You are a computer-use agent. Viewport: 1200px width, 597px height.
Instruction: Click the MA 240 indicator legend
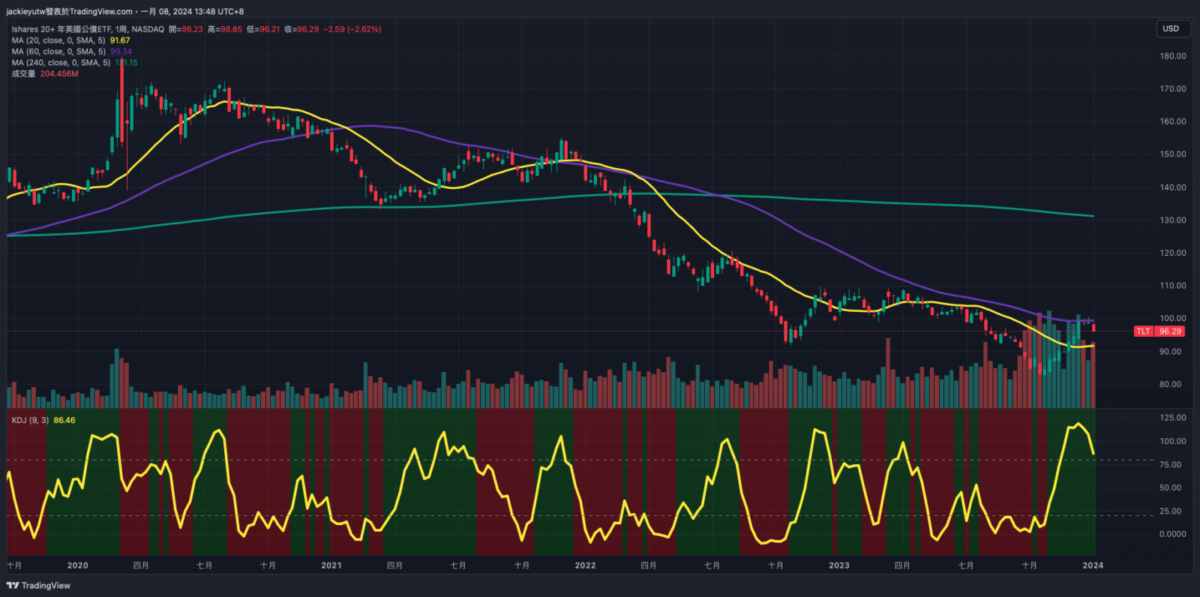tap(60, 61)
